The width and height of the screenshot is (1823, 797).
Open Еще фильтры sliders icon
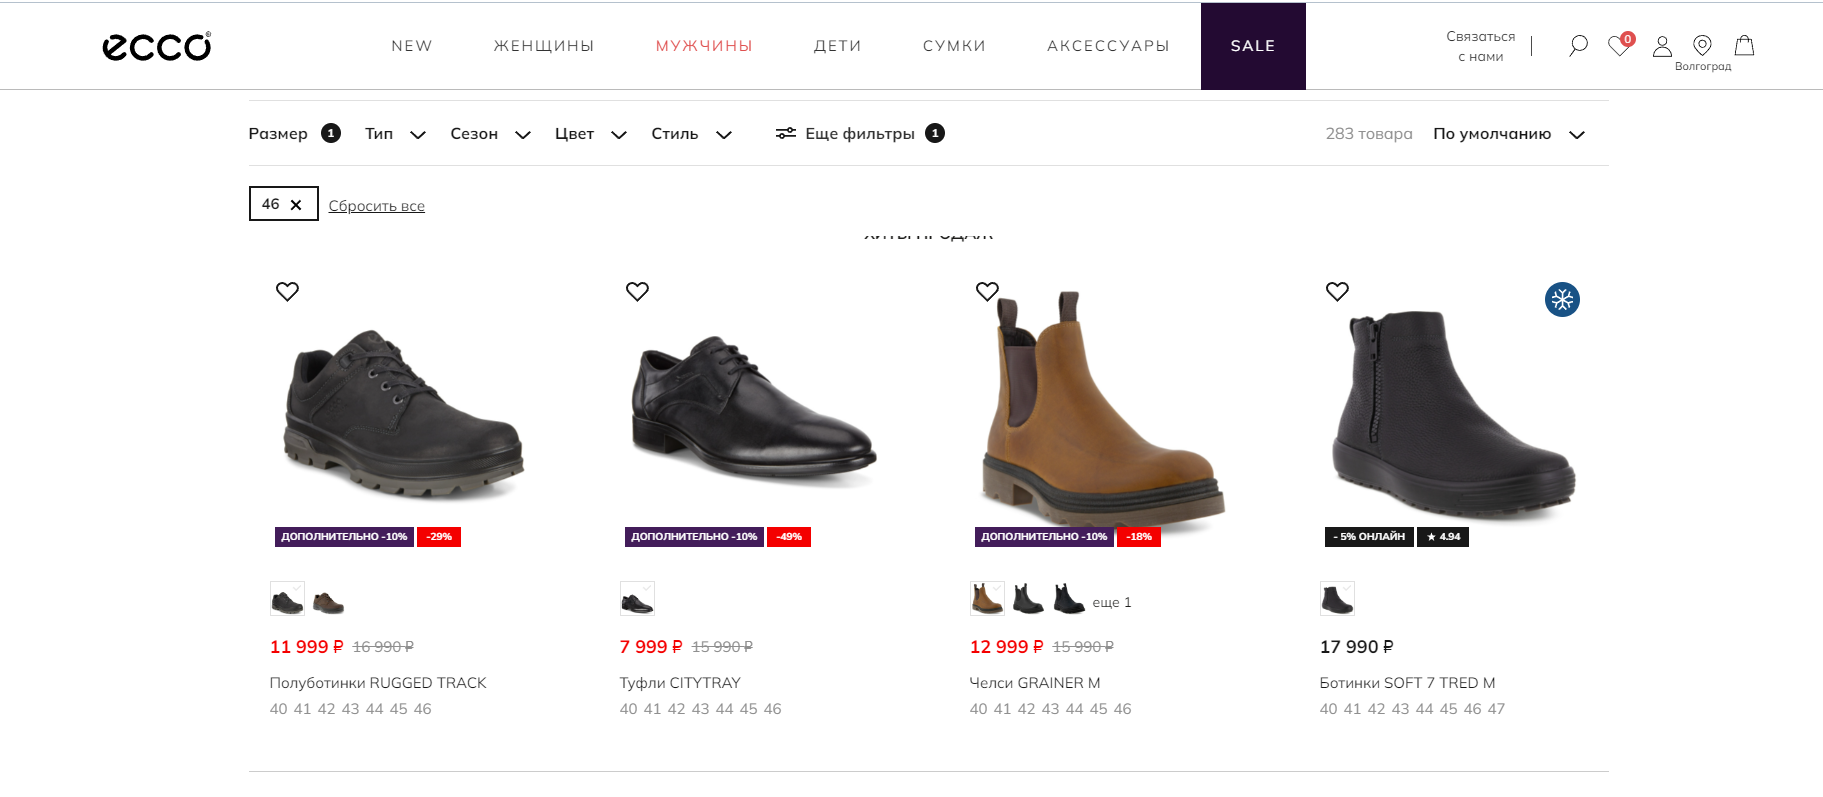[x=786, y=133]
